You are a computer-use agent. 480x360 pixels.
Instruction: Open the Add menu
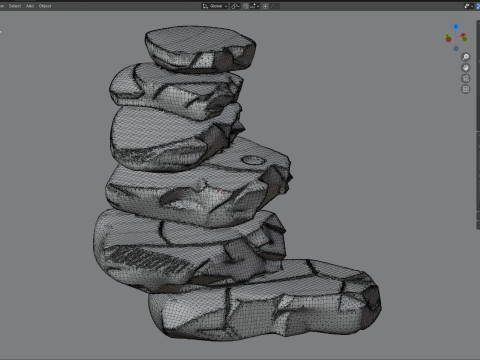pyautogui.click(x=30, y=6)
